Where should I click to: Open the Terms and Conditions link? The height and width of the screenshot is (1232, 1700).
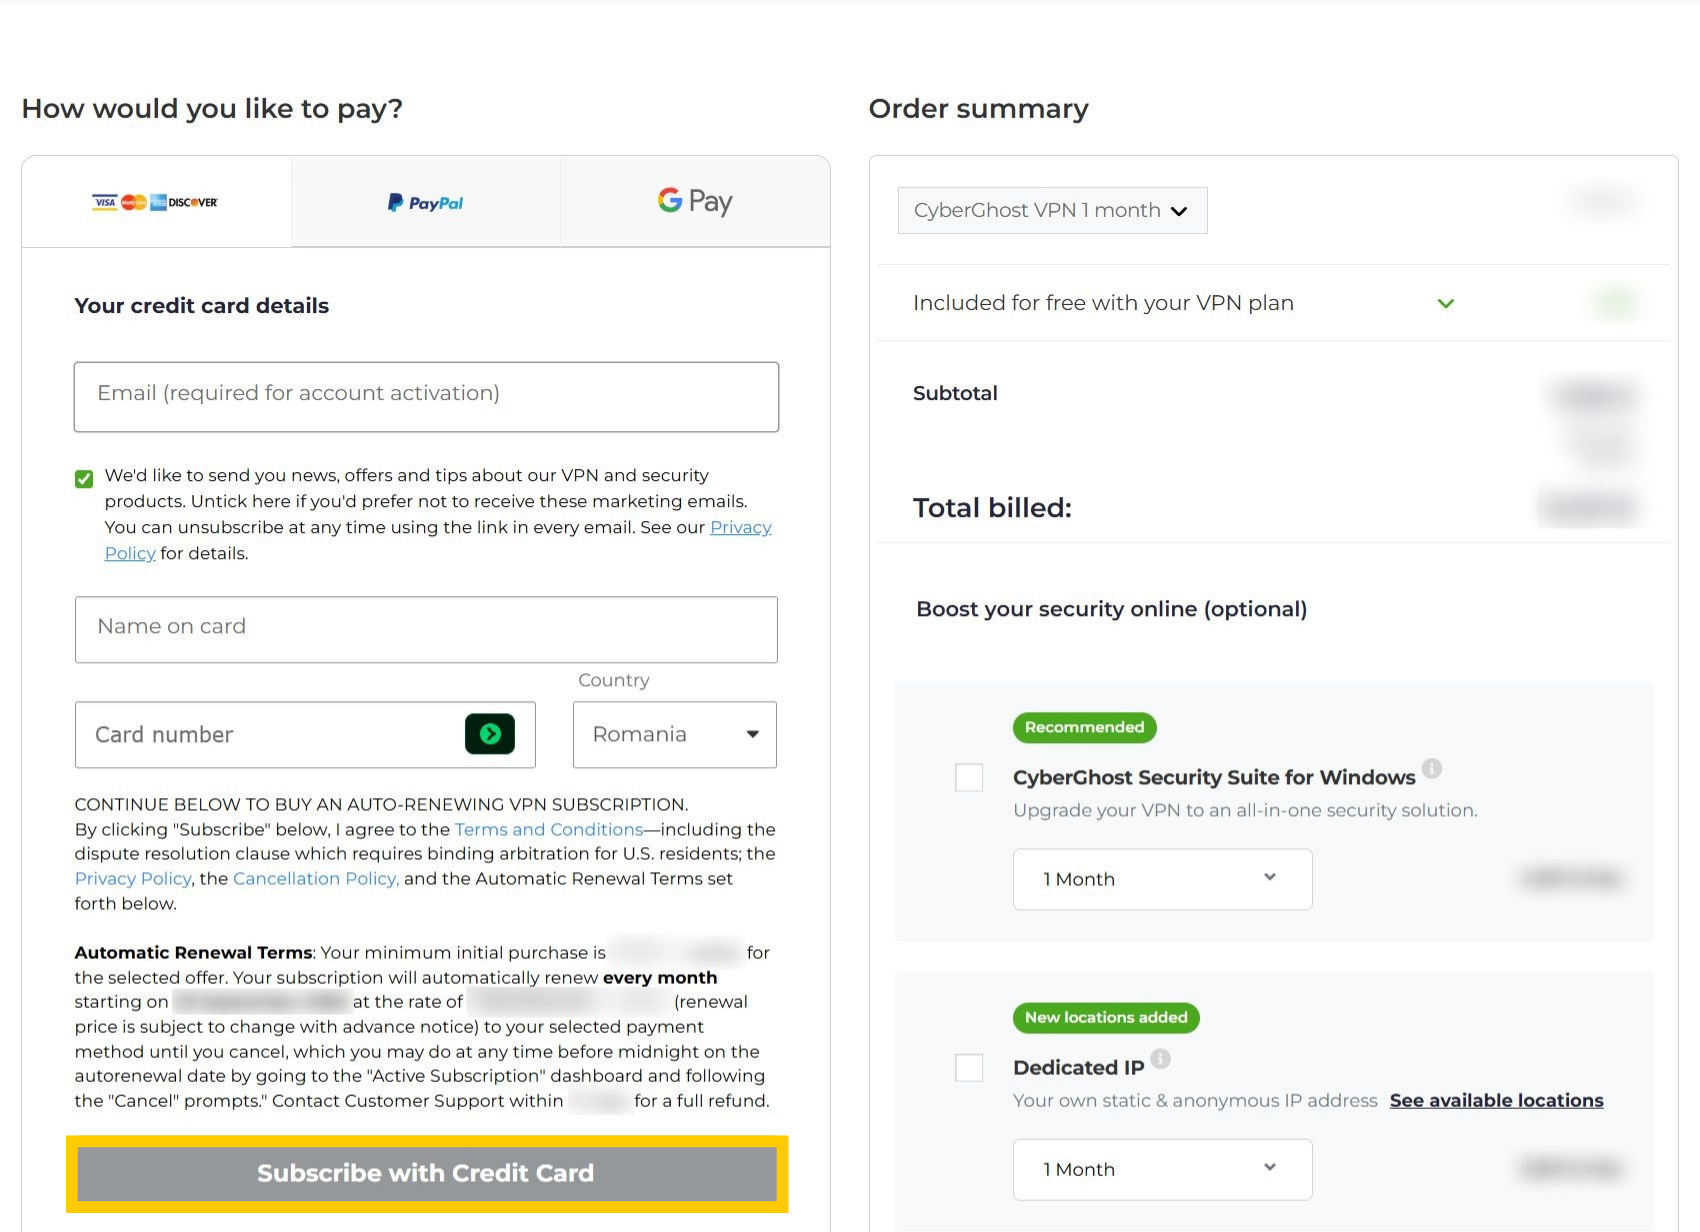pyautogui.click(x=549, y=829)
